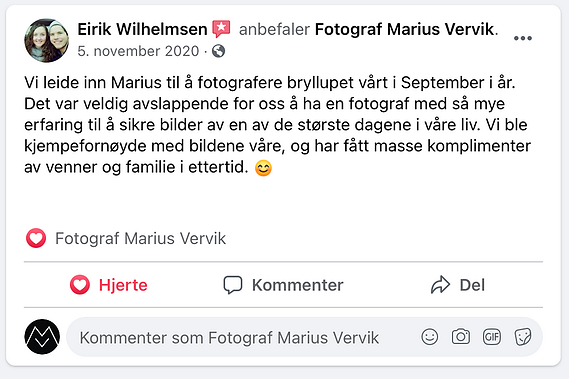Click the black M page avatar
Screen dimensions: 569x379
pos(42,337)
